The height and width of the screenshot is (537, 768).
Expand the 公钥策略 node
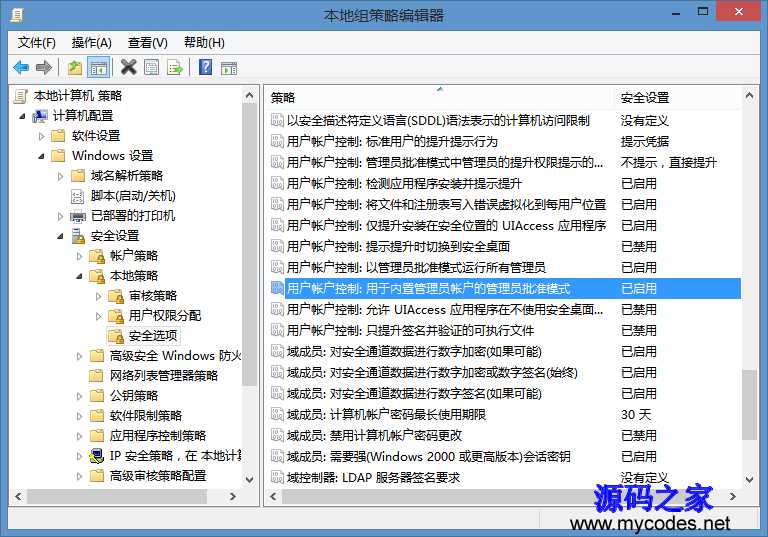[79, 396]
